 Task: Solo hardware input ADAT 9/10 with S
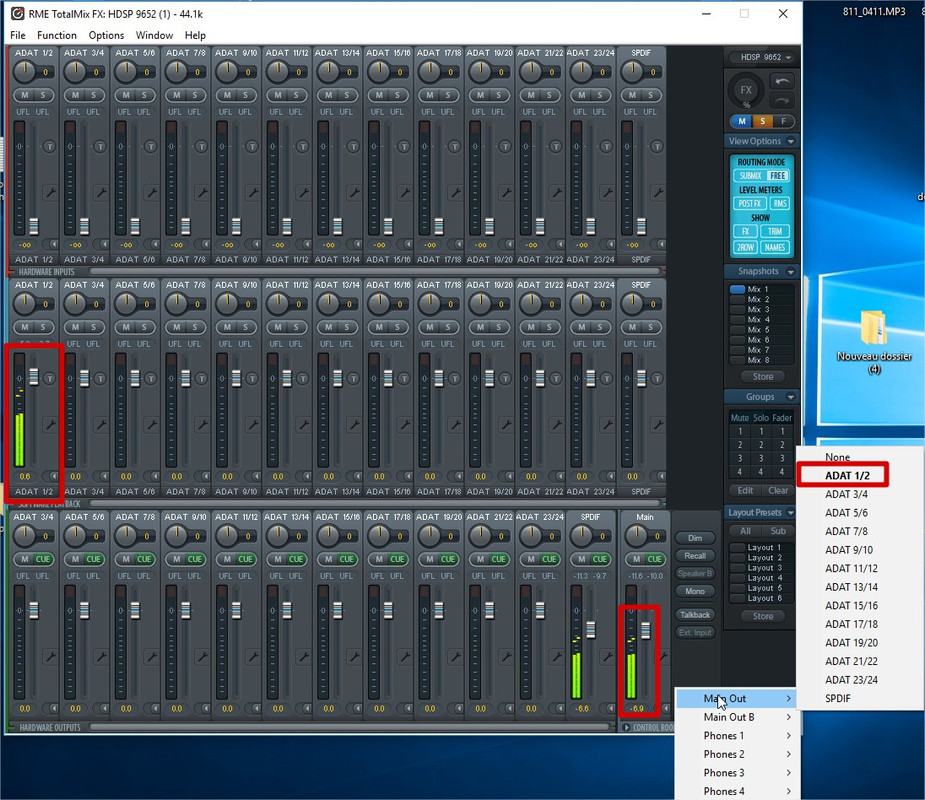tap(245, 95)
